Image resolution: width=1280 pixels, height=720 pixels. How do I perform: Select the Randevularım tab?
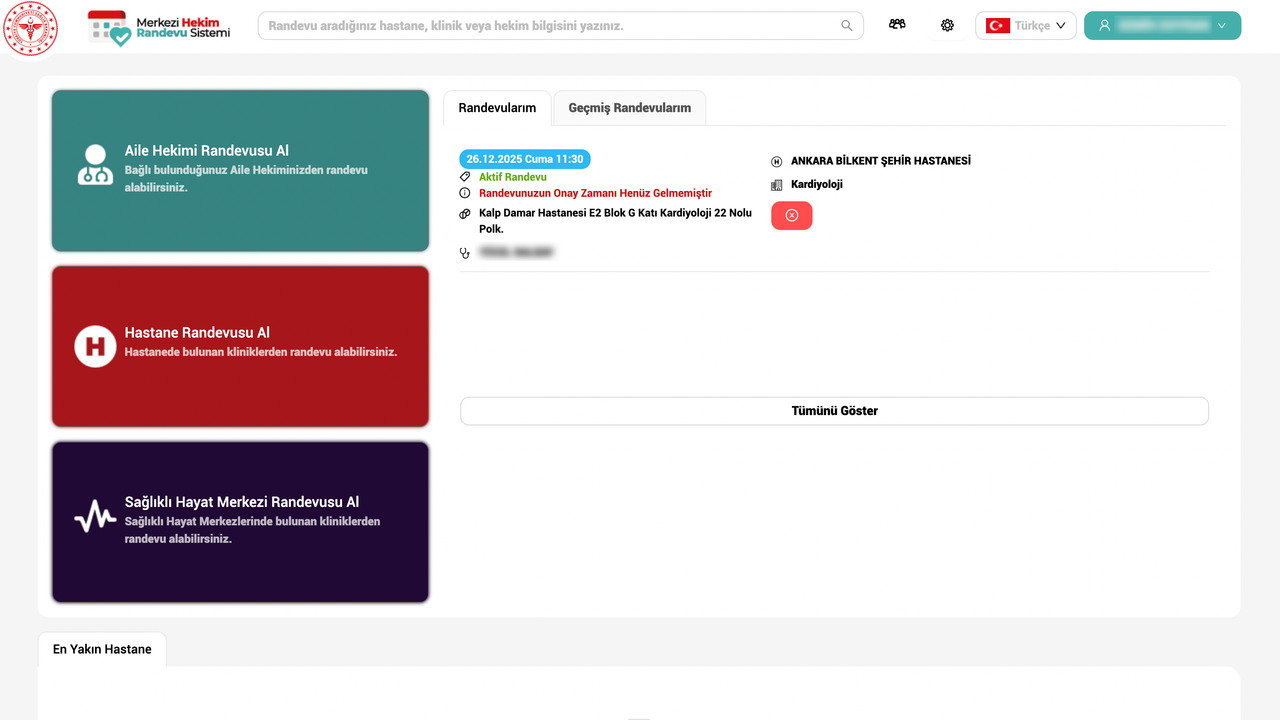497,108
